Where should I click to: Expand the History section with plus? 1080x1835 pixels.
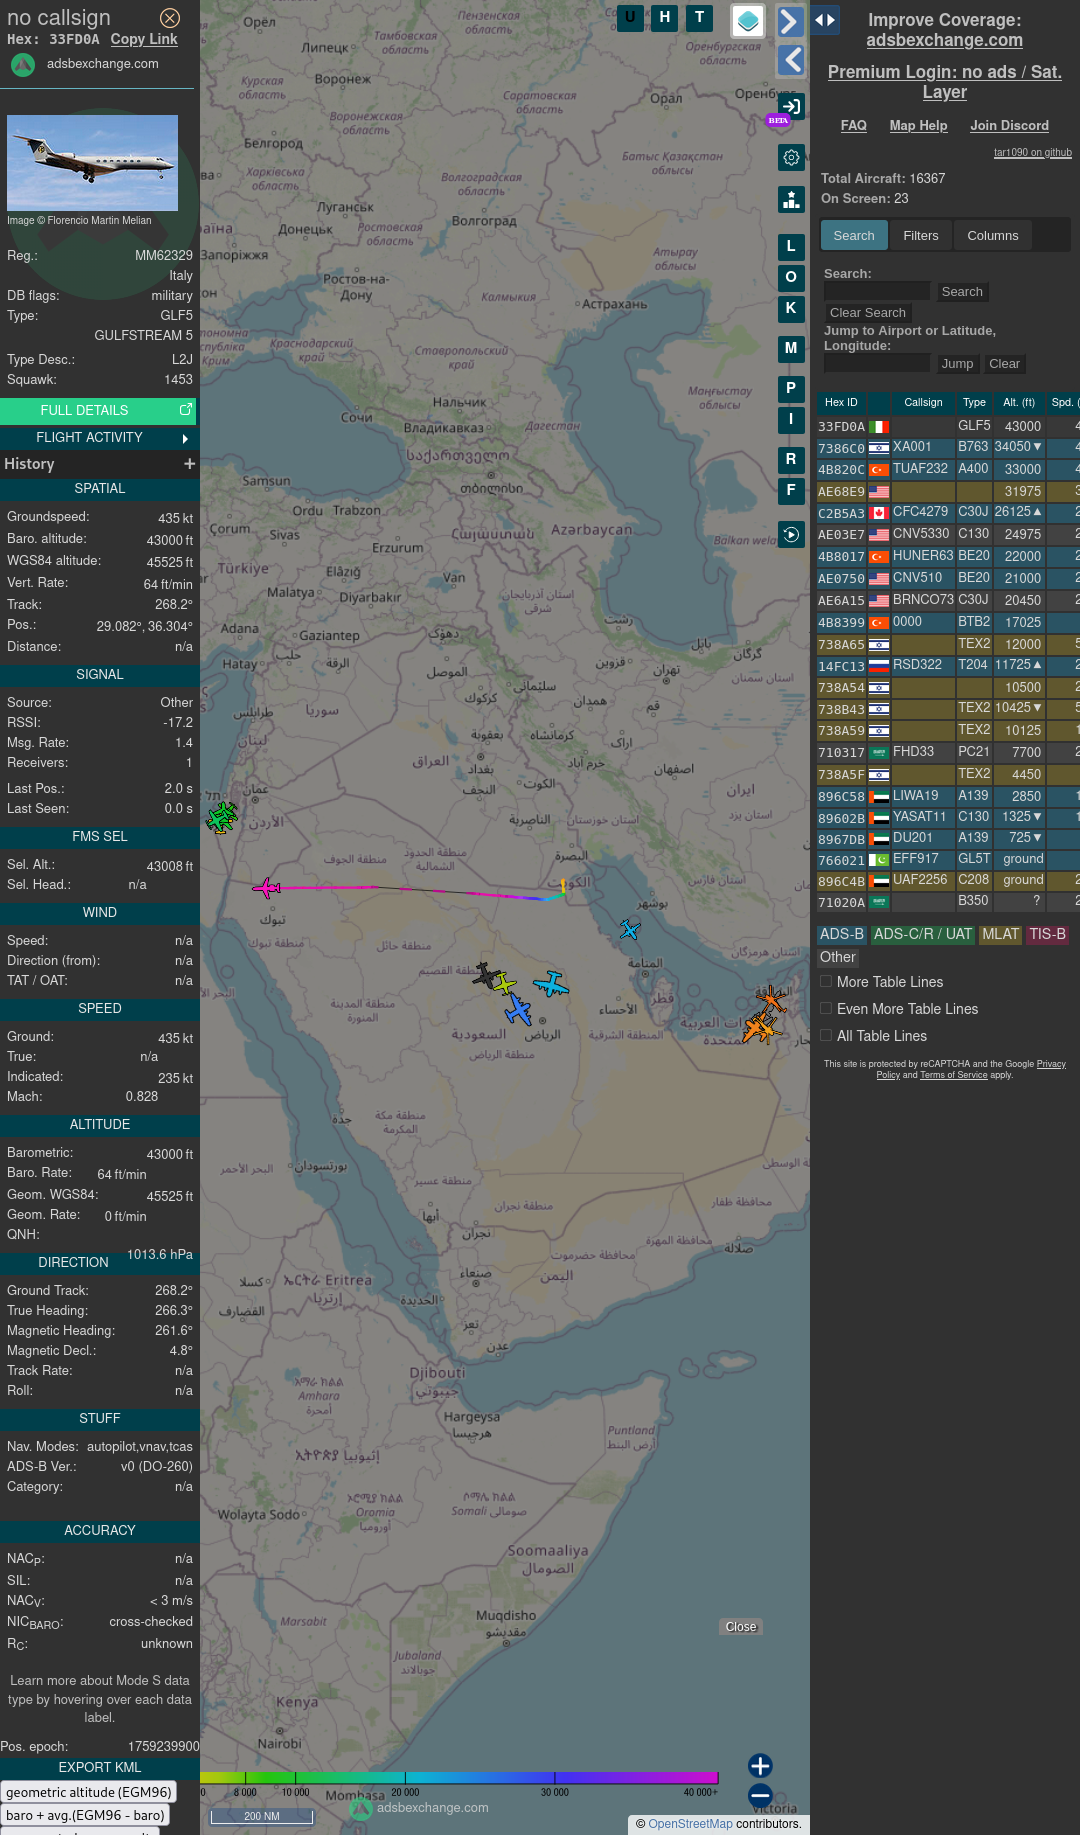pyautogui.click(x=189, y=464)
